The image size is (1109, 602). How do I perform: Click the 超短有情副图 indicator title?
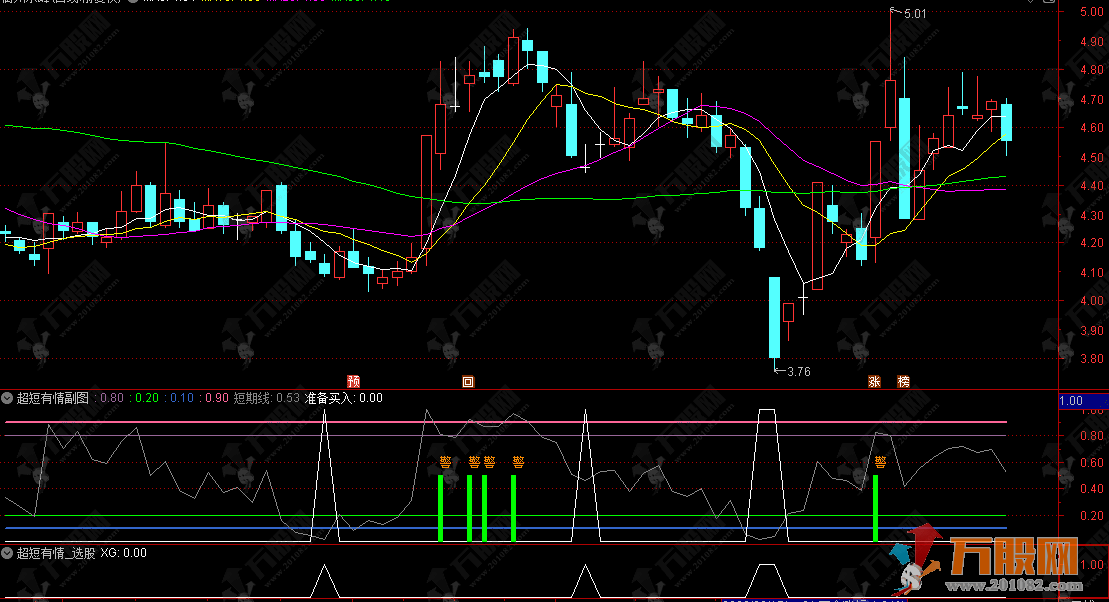[53, 398]
